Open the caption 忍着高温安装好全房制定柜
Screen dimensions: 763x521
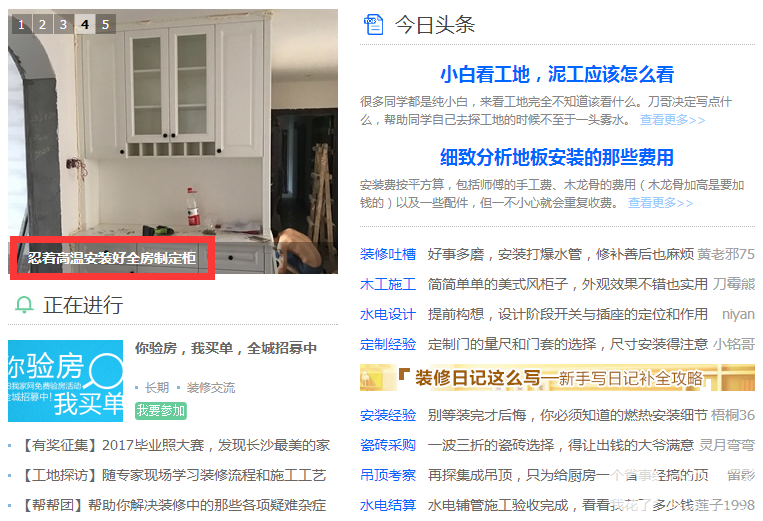[112, 258]
